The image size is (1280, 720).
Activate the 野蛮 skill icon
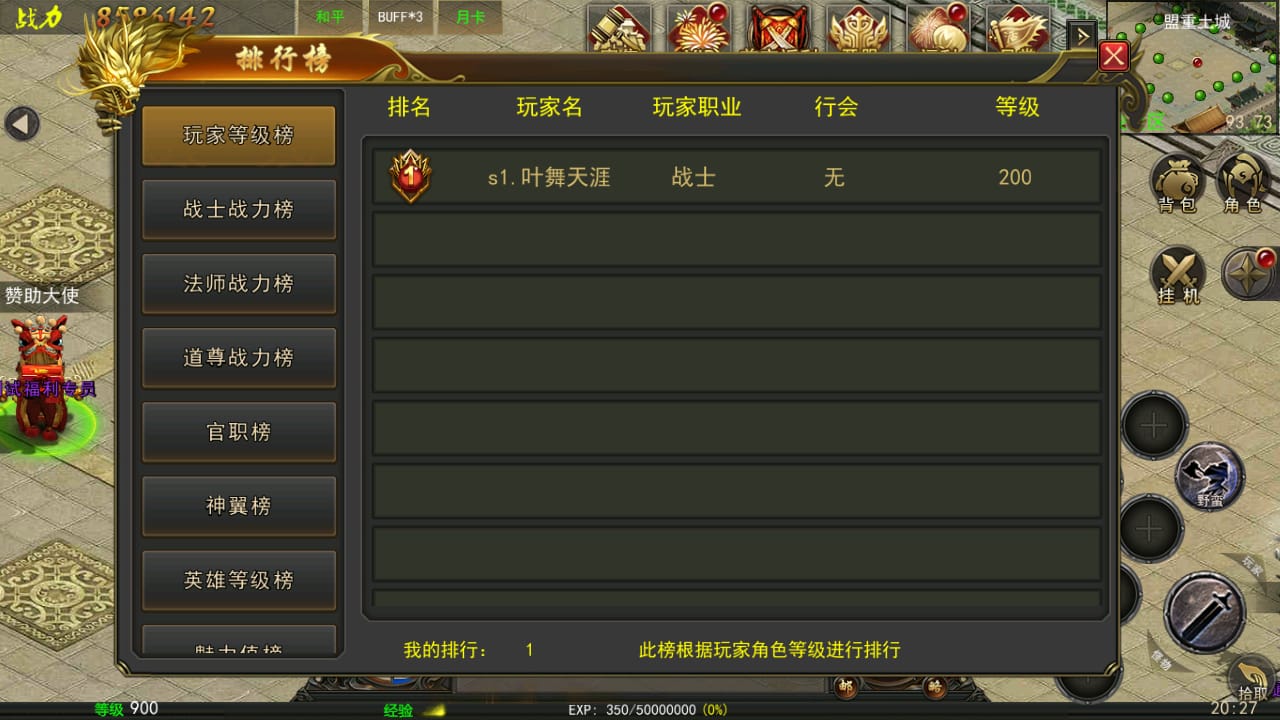click(x=1210, y=476)
